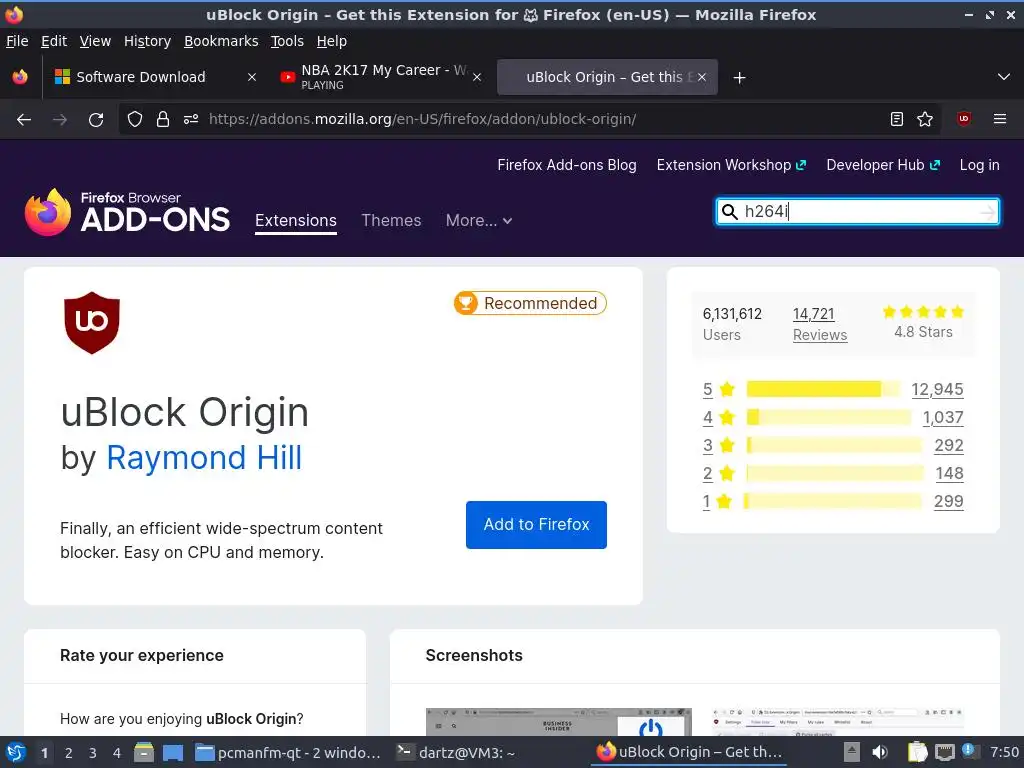Open Extension Workshop link
Image resolution: width=1024 pixels, height=768 pixels.
[x=731, y=165]
